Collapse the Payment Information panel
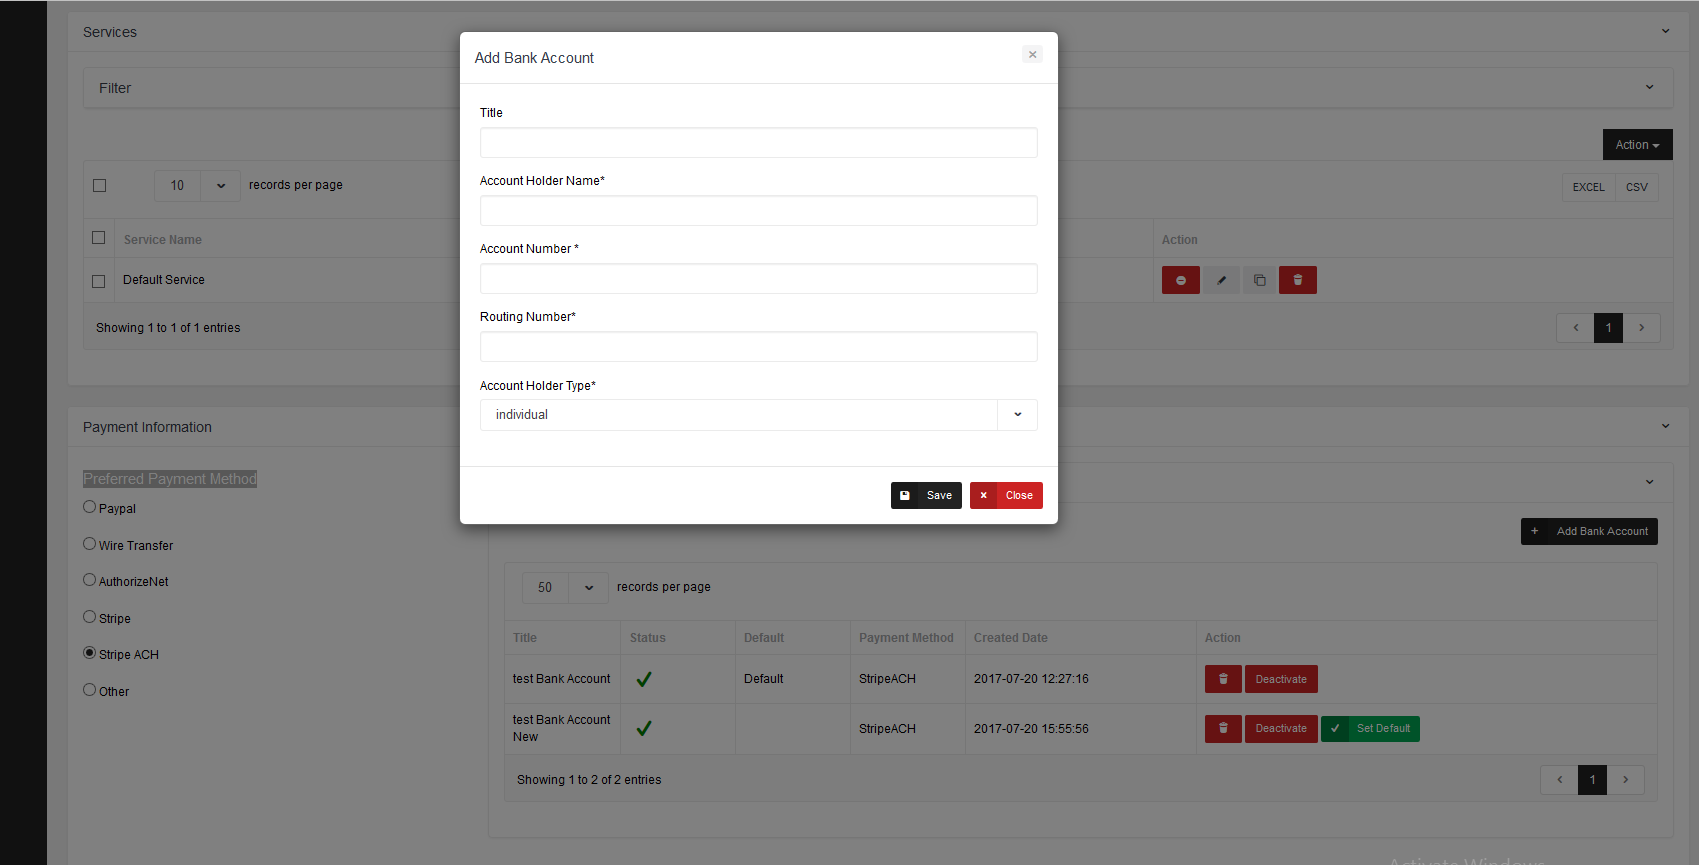This screenshot has width=1699, height=865. pos(1665,427)
